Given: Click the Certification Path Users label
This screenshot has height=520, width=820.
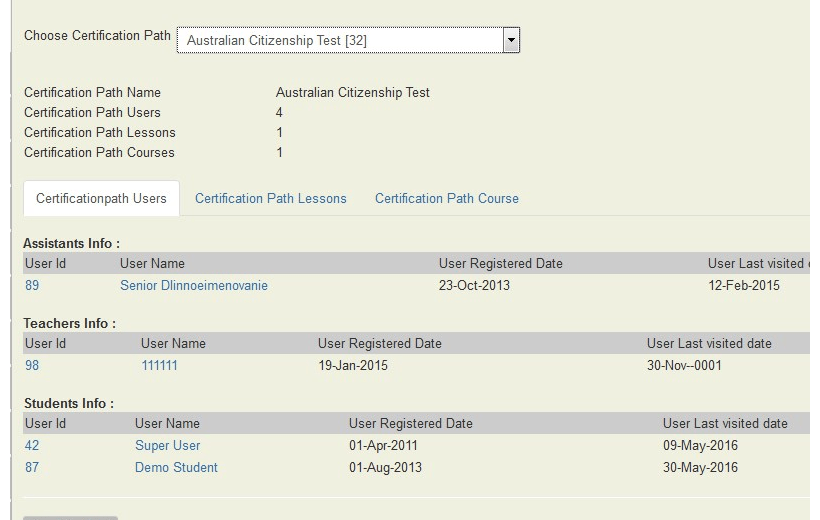Looking at the screenshot, I should (x=93, y=112).
